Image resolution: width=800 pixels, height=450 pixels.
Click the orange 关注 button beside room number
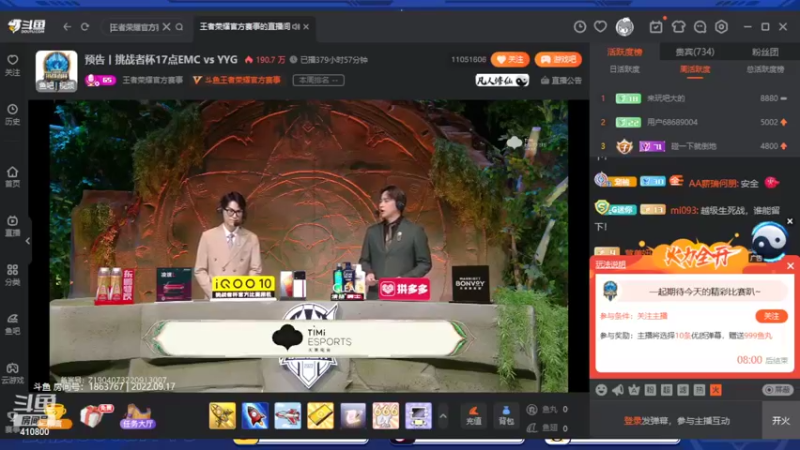coord(510,60)
